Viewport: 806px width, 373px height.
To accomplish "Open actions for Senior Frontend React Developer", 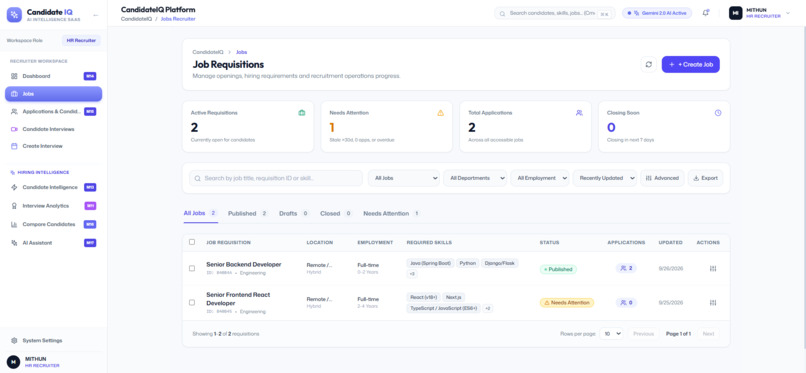I will click(x=713, y=303).
